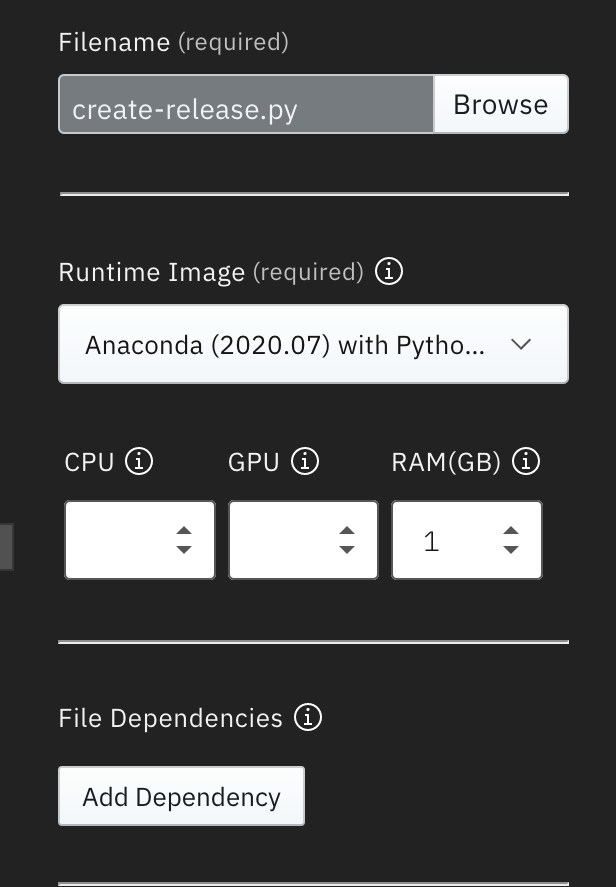Decrement the CPU value with the down arrow

tap(184, 551)
